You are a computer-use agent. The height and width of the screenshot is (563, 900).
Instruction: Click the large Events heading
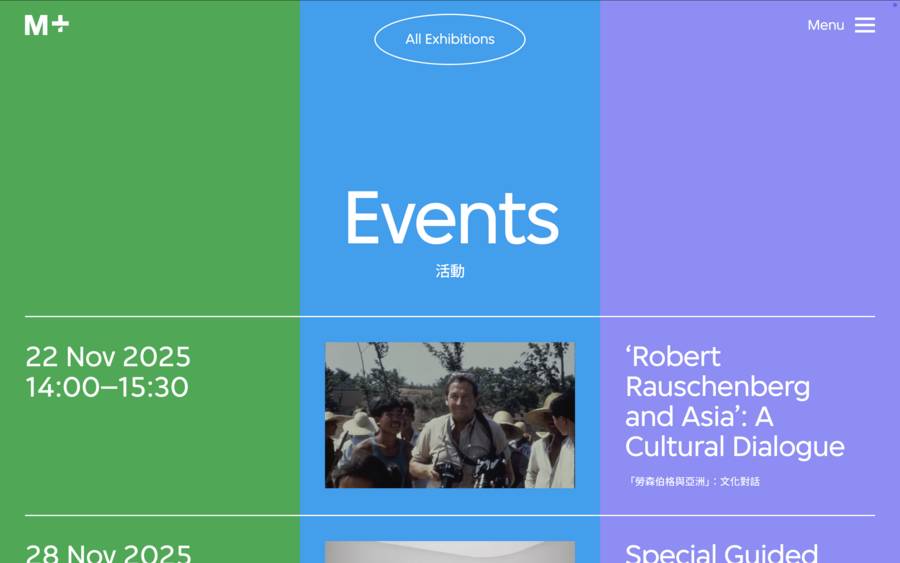pyautogui.click(x=450, y=218)
